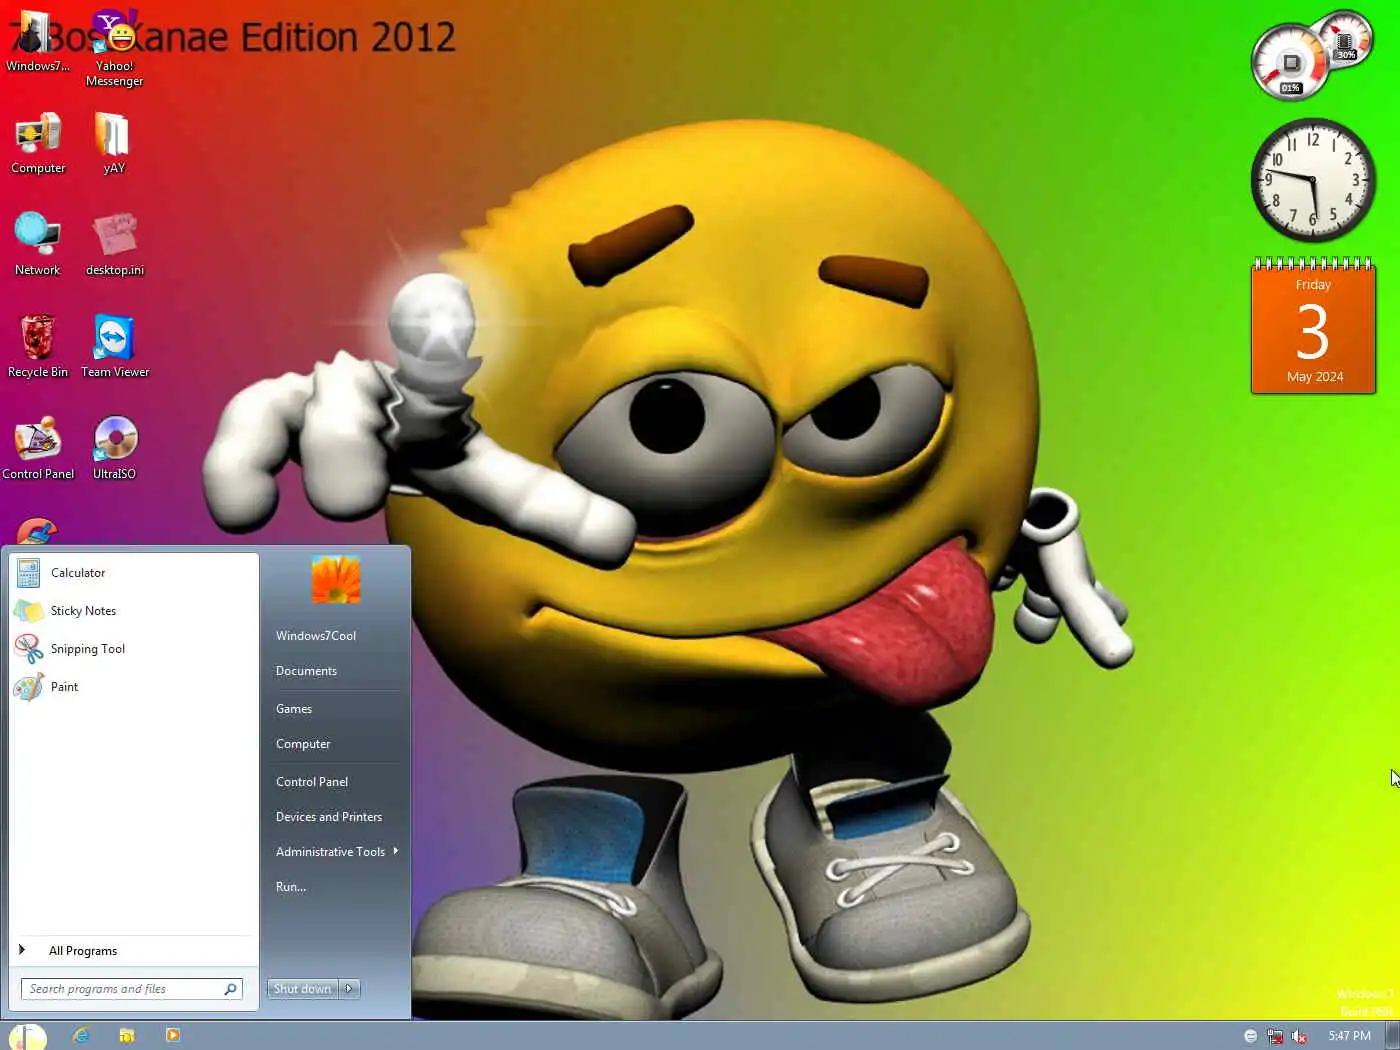Click the Start orb button
The width and height of the screenshot is (1400, 1050).
pyautogui.click(x=27, y=1037)
